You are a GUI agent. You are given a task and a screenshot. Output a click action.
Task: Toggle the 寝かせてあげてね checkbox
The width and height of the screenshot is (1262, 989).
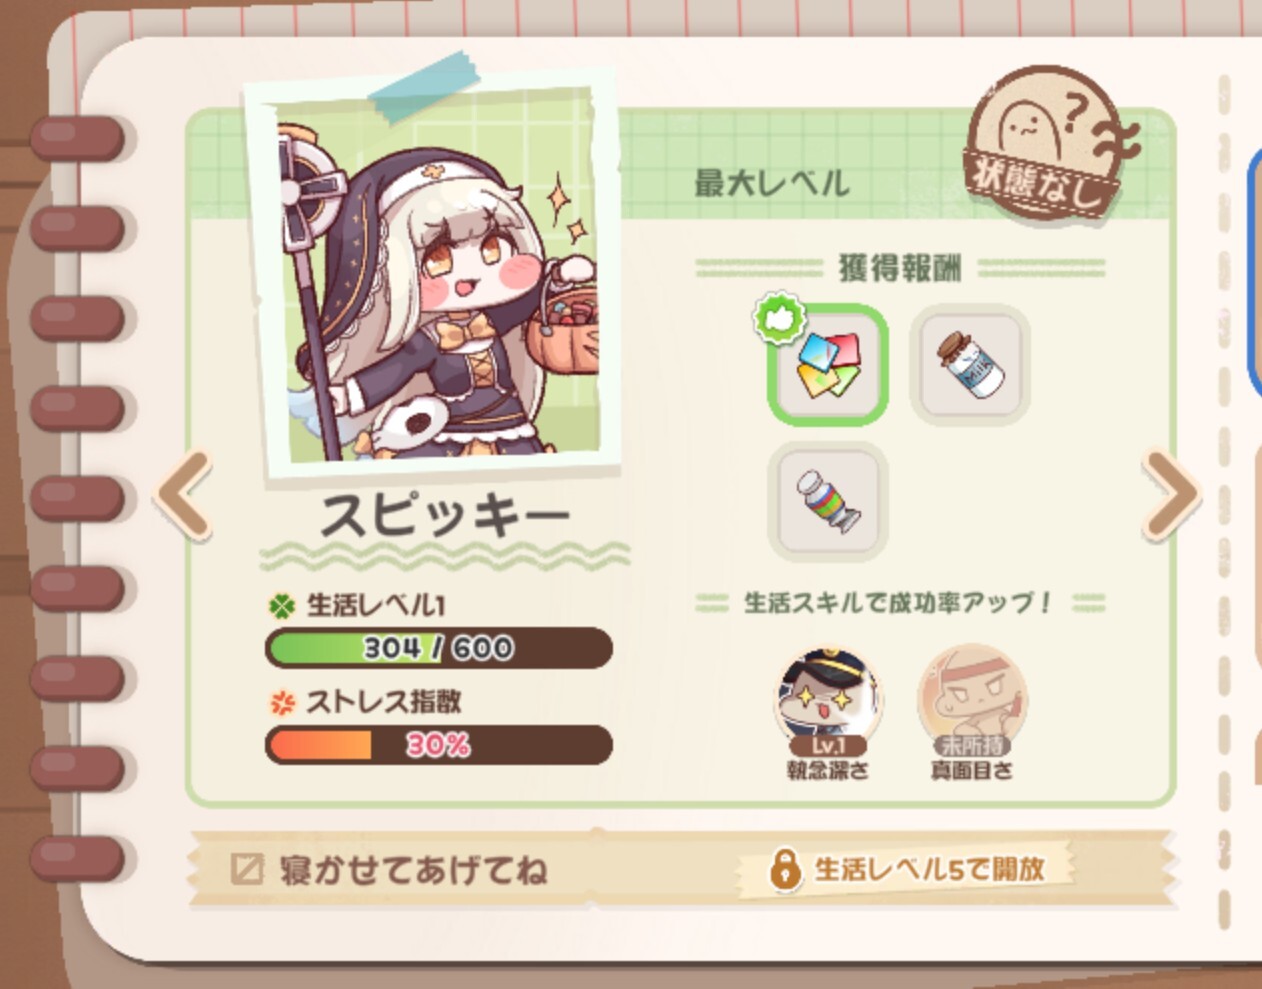(x=247, y=869)
